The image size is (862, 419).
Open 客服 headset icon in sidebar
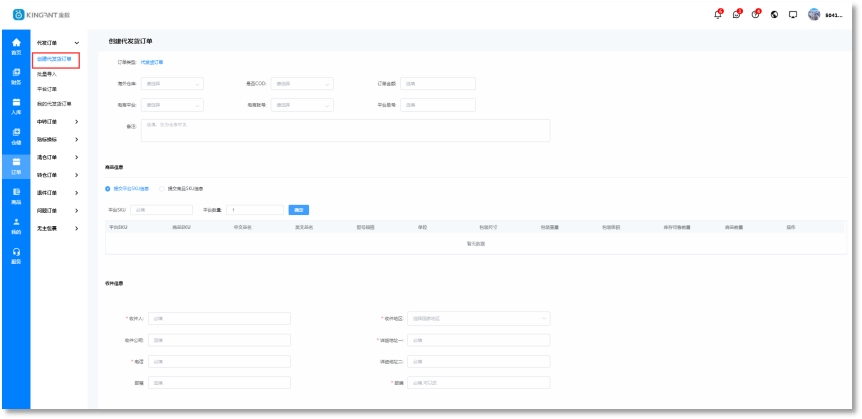click(16, 255)
